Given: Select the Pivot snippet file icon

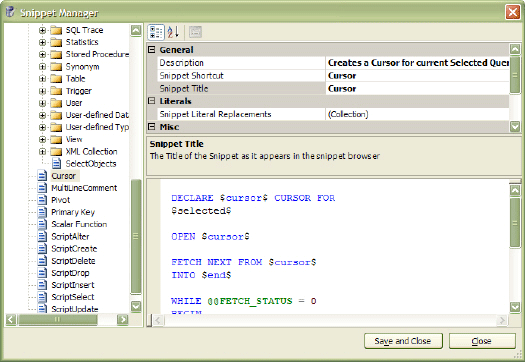Looking at the screenshot, I should (42, 200).
